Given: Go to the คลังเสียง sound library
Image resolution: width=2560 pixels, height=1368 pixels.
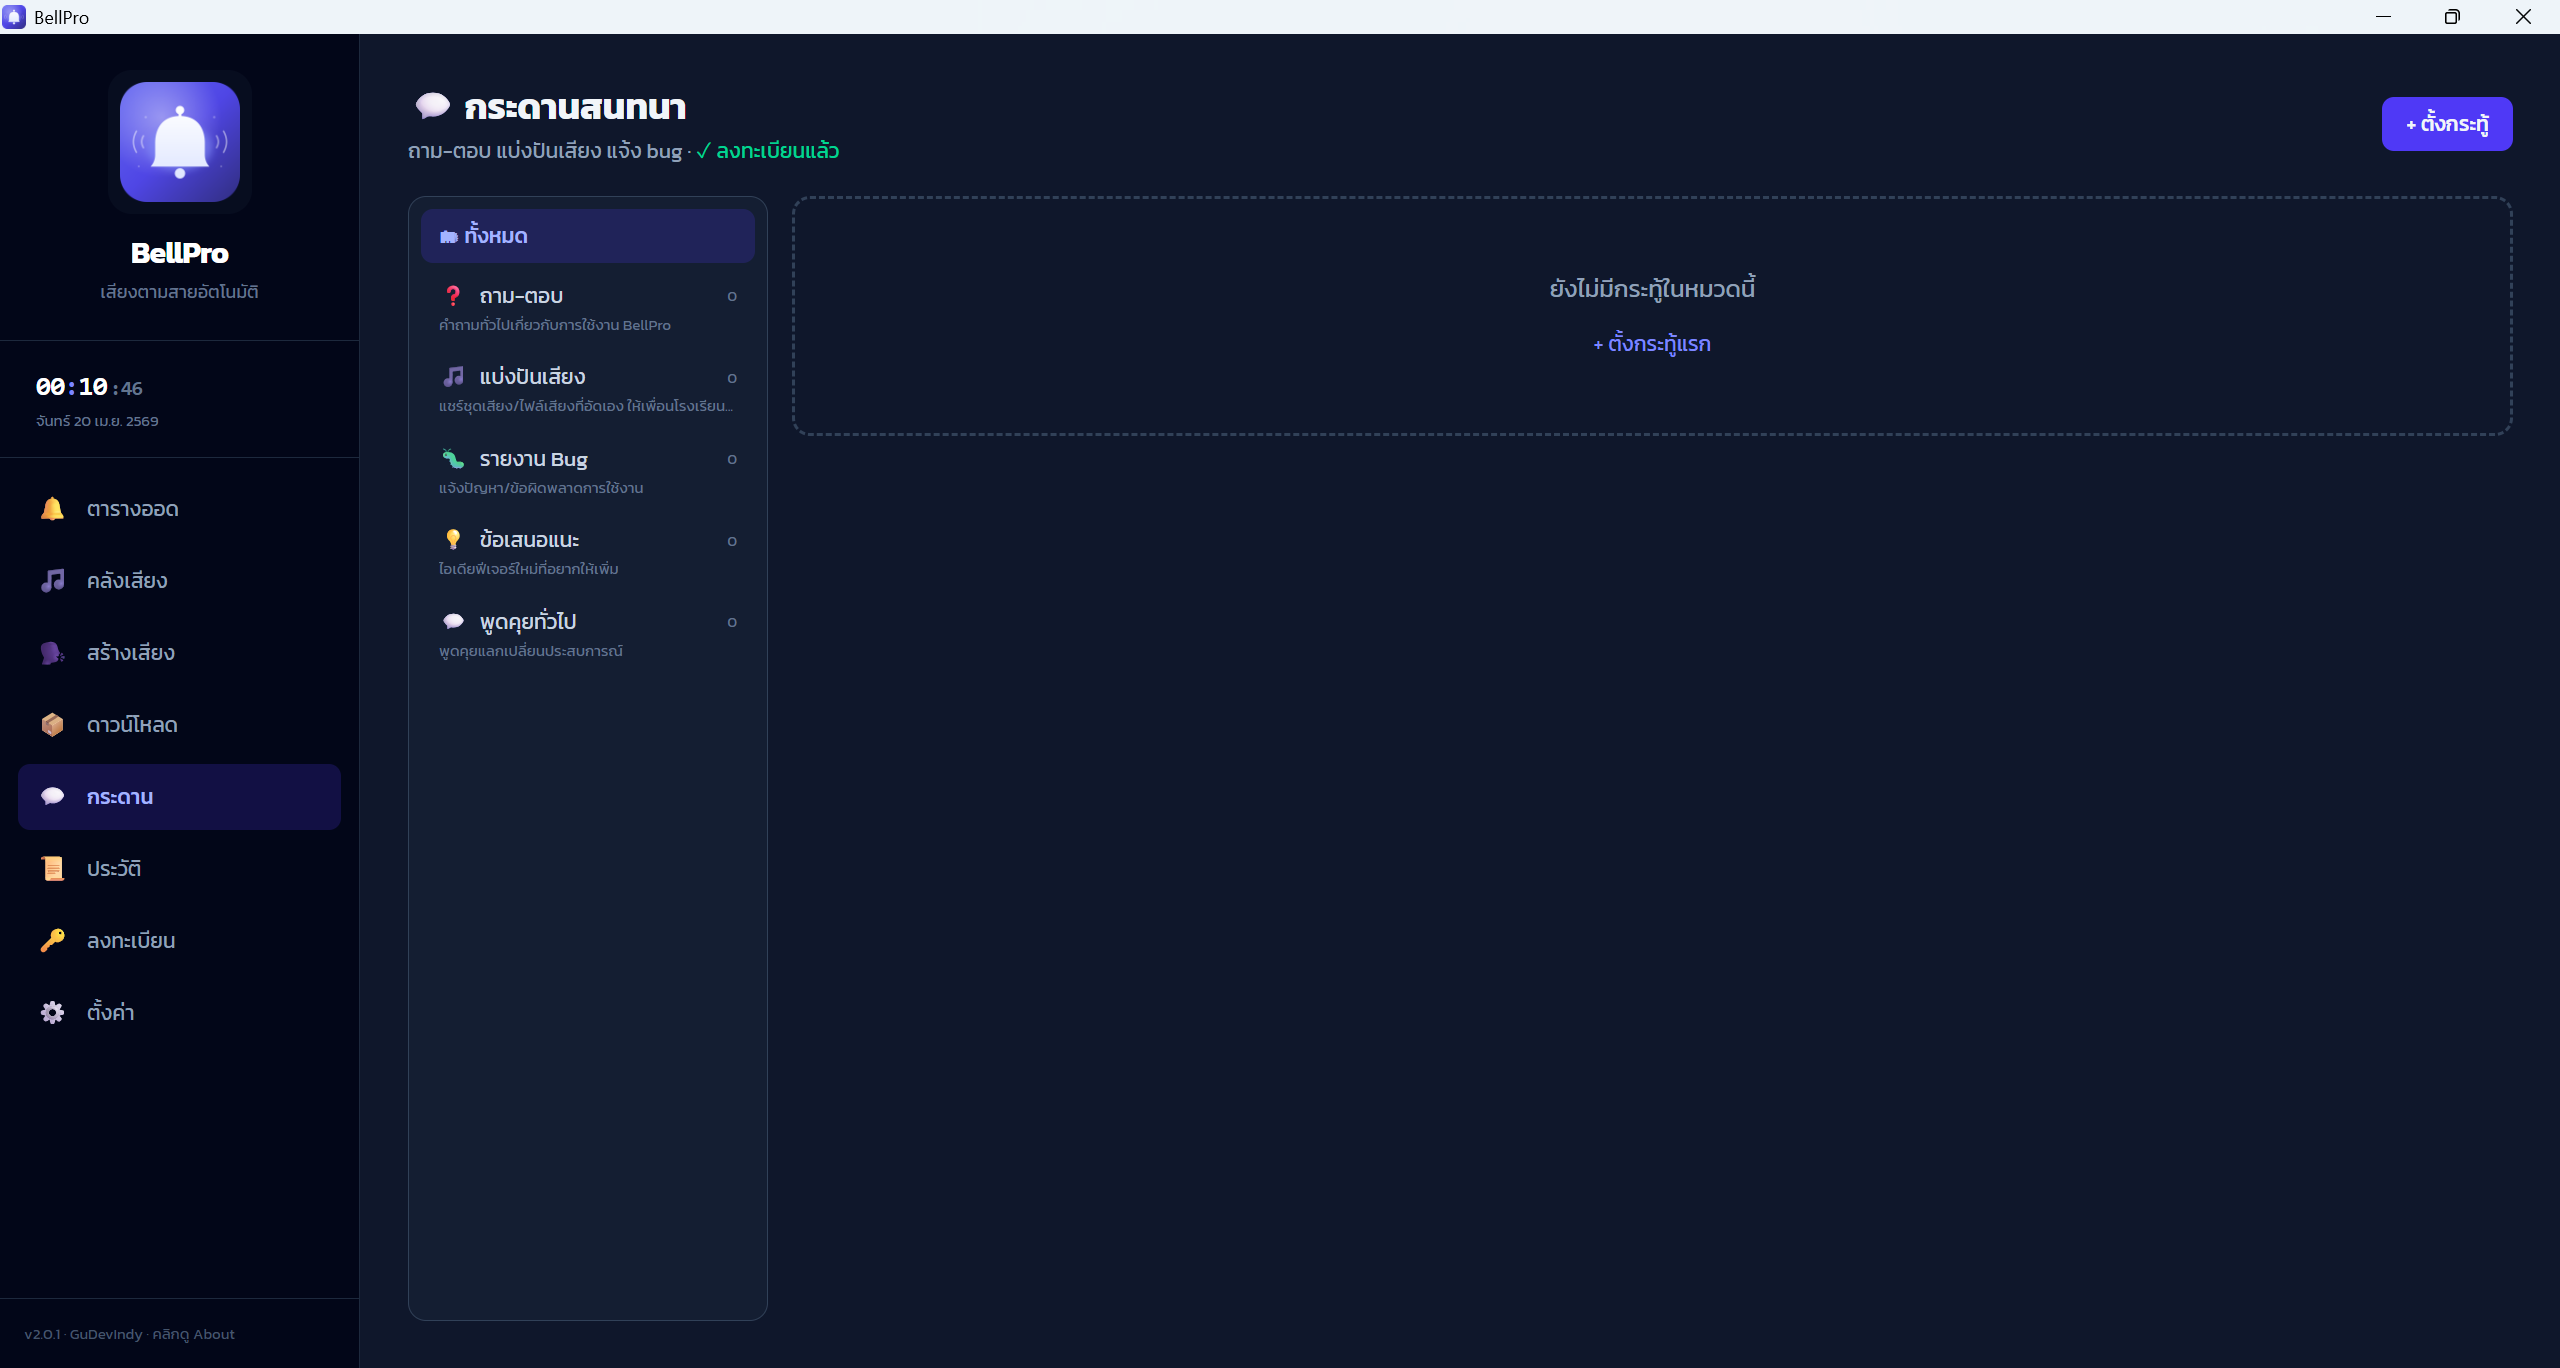Looking at the screenshot, I should (179, 581).
